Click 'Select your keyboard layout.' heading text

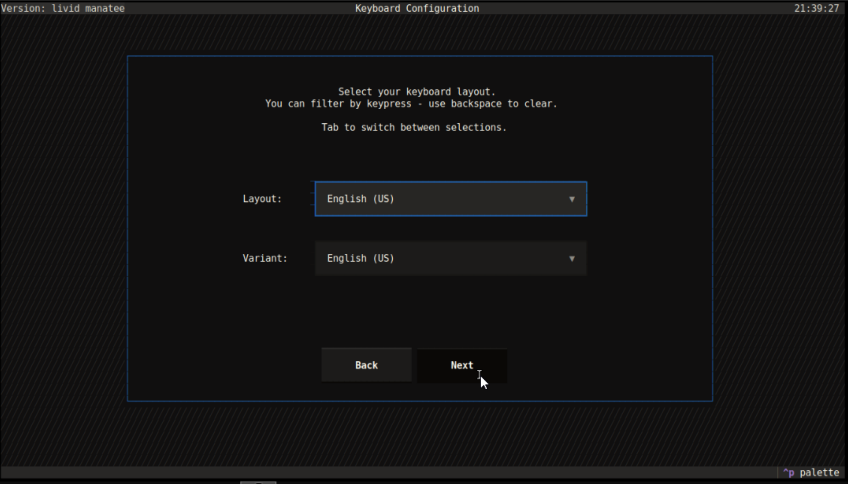(417, 91)
